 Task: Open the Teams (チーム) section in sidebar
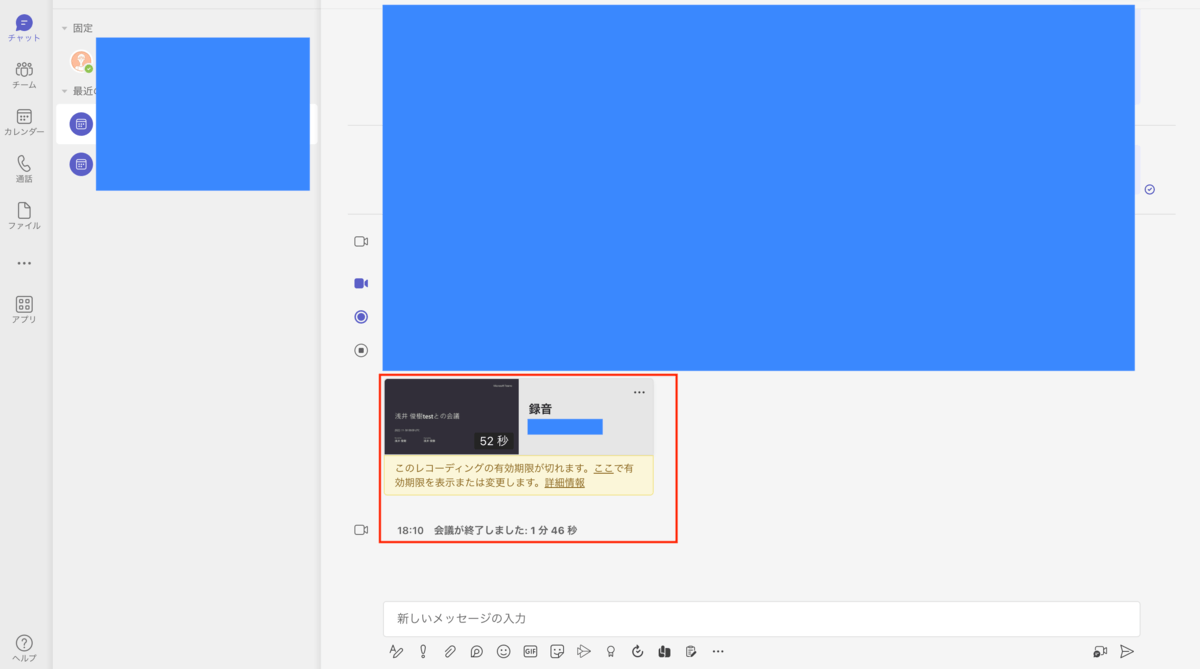coord(24,74)
